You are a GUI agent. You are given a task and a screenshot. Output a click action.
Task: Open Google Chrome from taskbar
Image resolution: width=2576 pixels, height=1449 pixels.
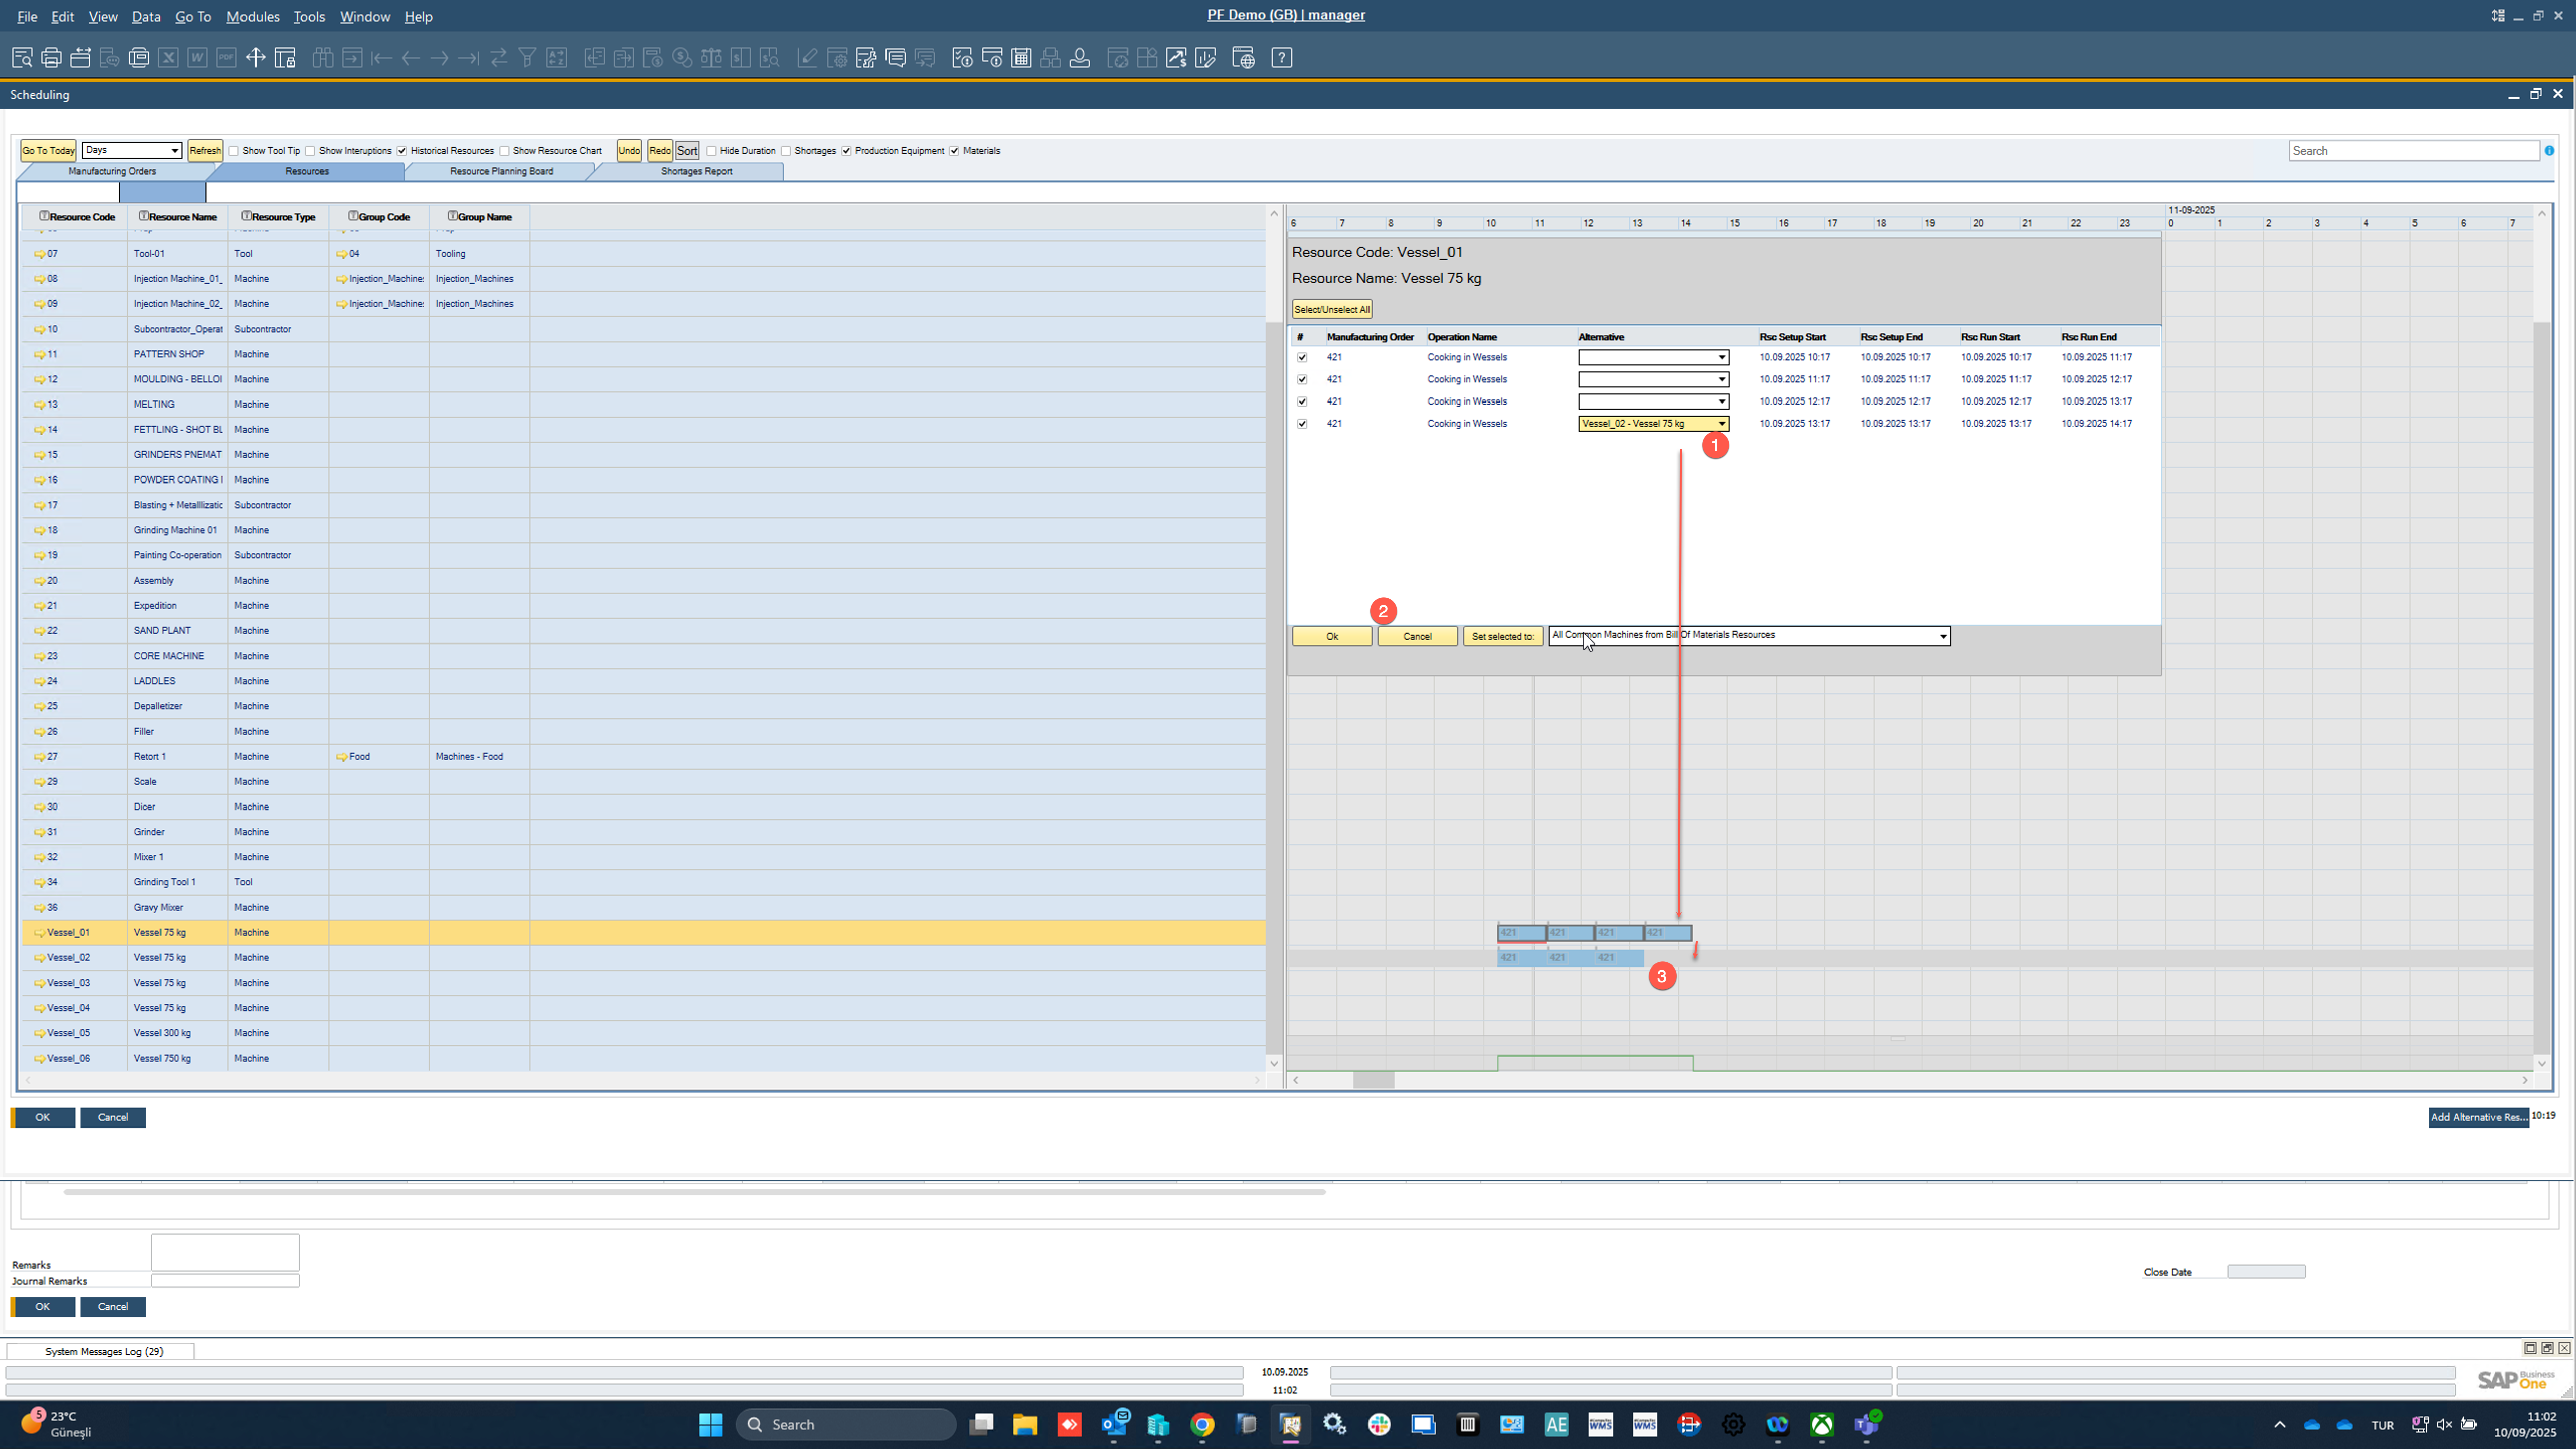[1202, 1424]
